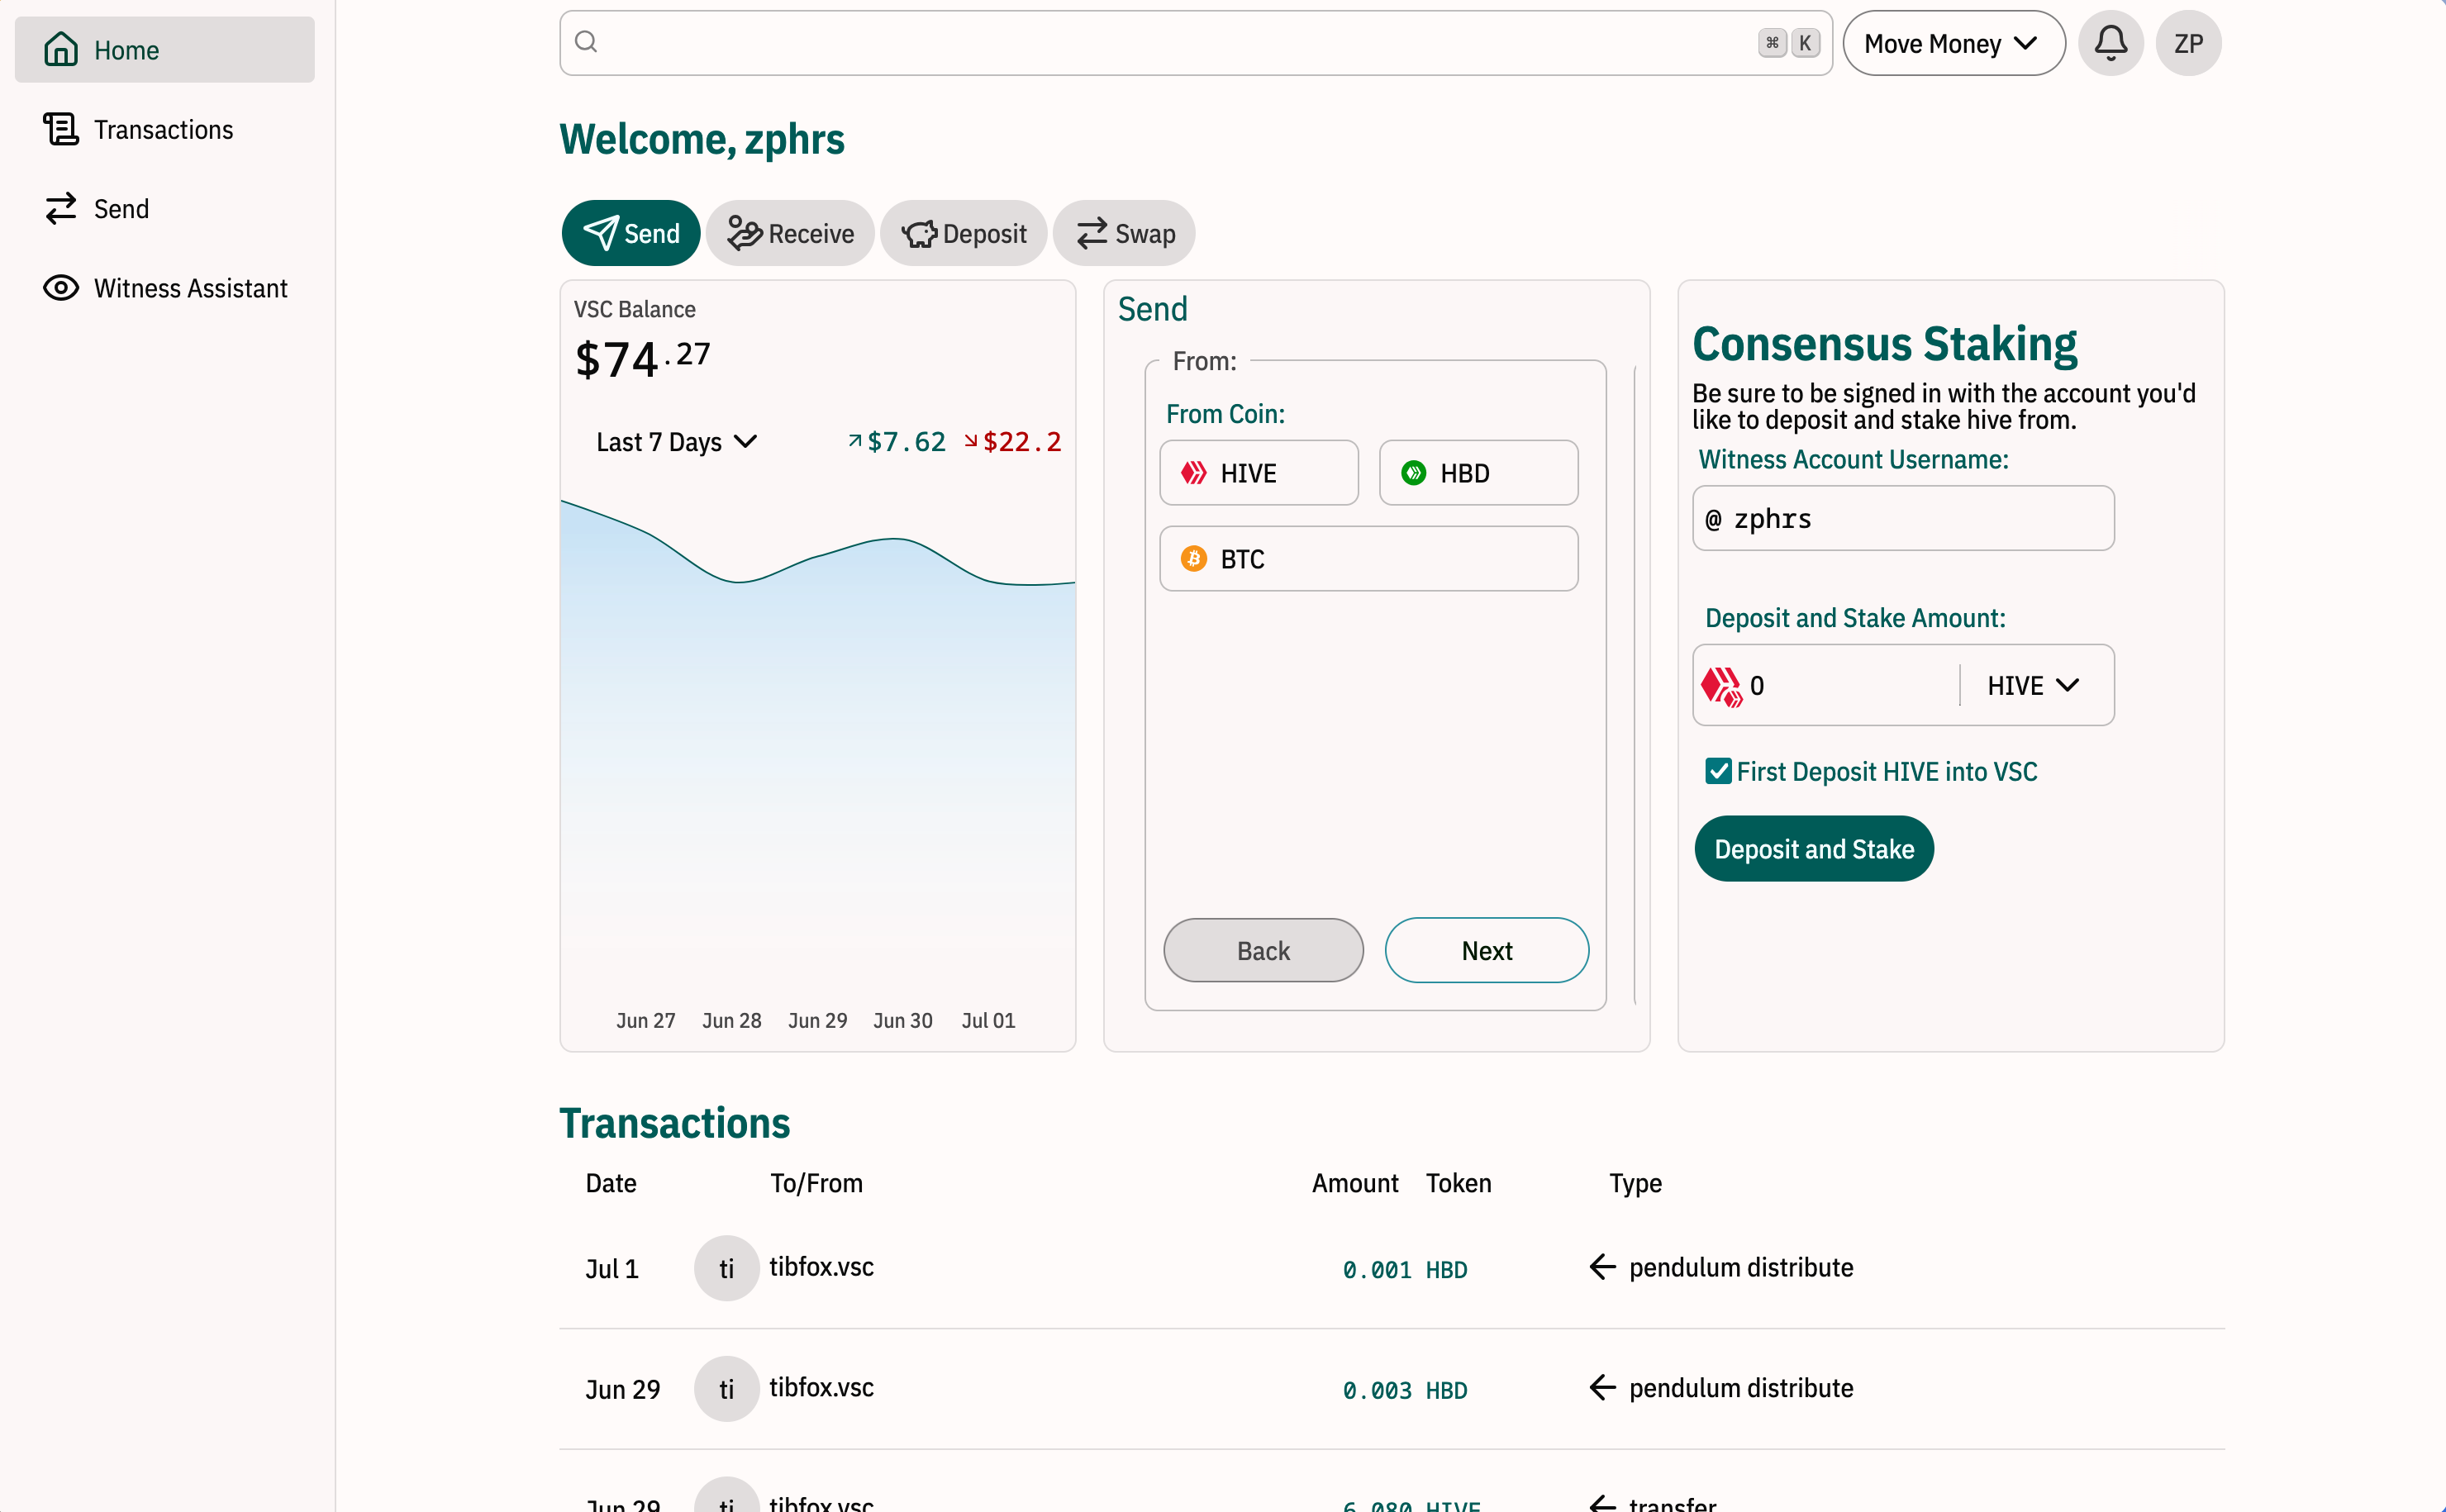The width and height of the screenshot is (2446, 1512).
Task: Click the stake amount input showing 0
Action: pyautogui.click(x=1850, y=686)
